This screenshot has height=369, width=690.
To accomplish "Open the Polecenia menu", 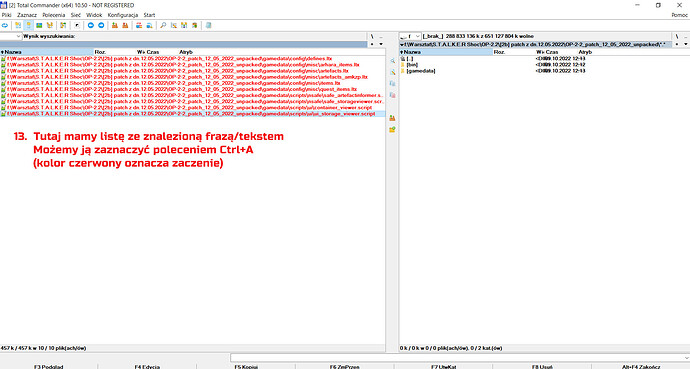I will pyautogui.click(x=54, y=15).
